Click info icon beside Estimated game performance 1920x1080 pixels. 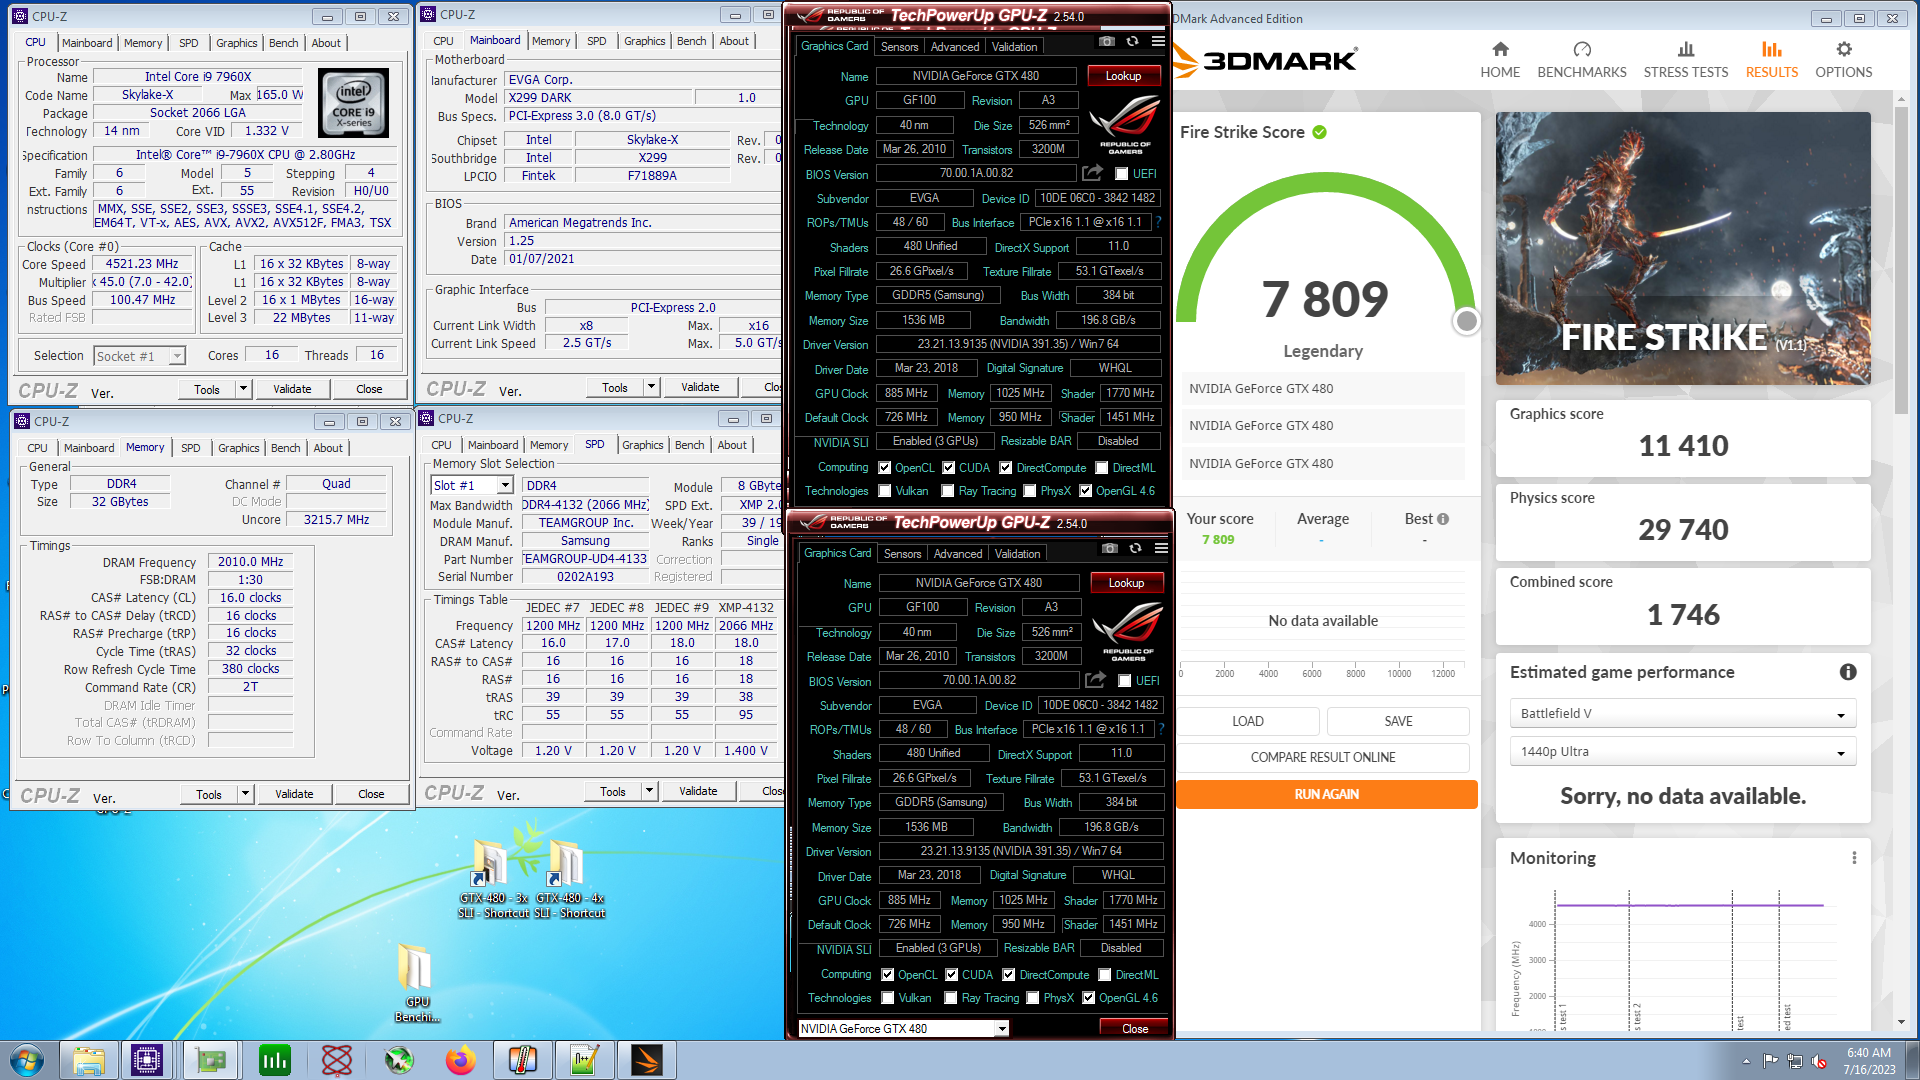point(1848,672)
